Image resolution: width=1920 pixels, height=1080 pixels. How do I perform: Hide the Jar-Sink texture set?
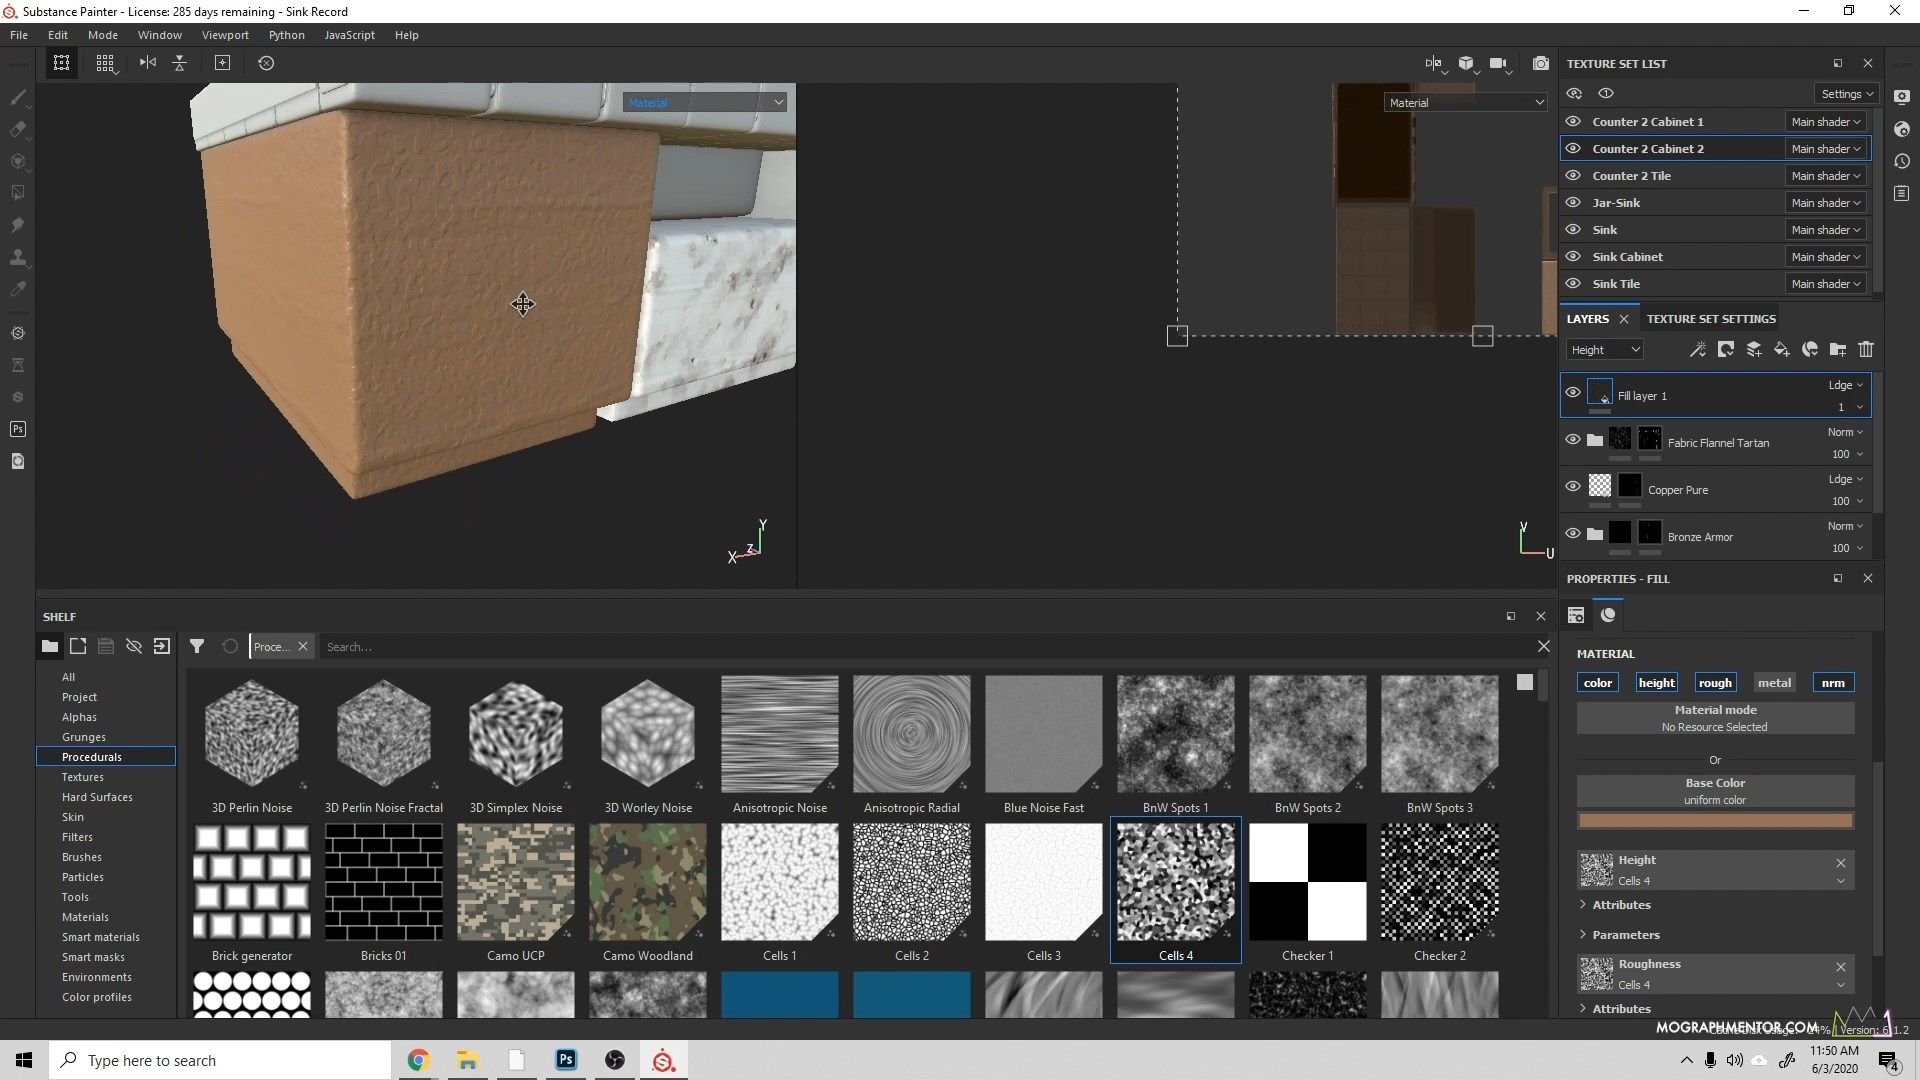pyautogui.click(x=1573, y=202)
